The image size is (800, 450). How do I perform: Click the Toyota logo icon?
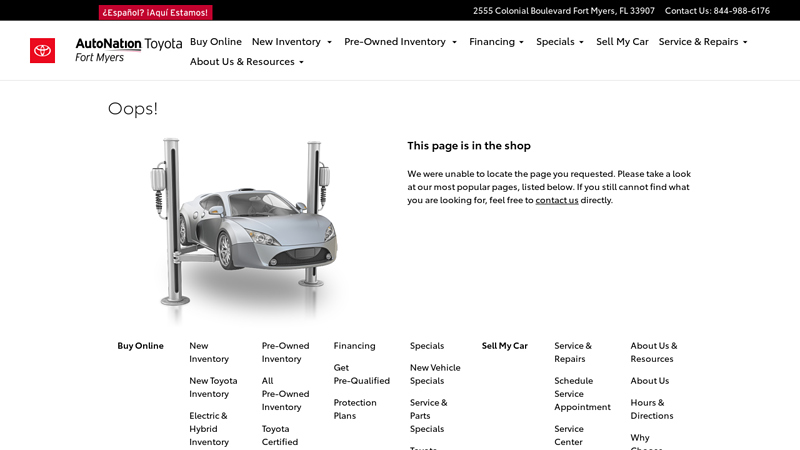[42, 51]
